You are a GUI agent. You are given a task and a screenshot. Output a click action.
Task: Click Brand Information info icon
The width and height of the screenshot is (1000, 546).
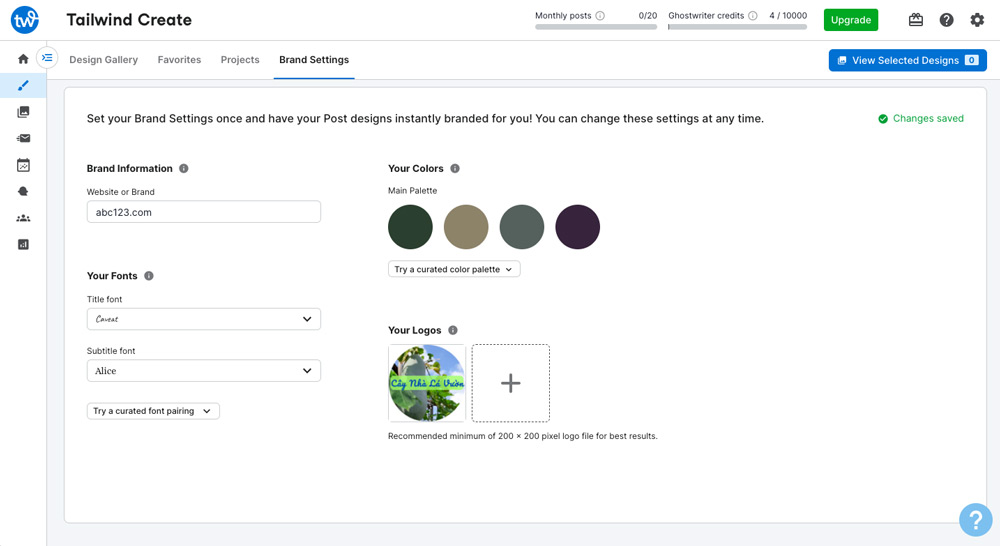(184, 168)
